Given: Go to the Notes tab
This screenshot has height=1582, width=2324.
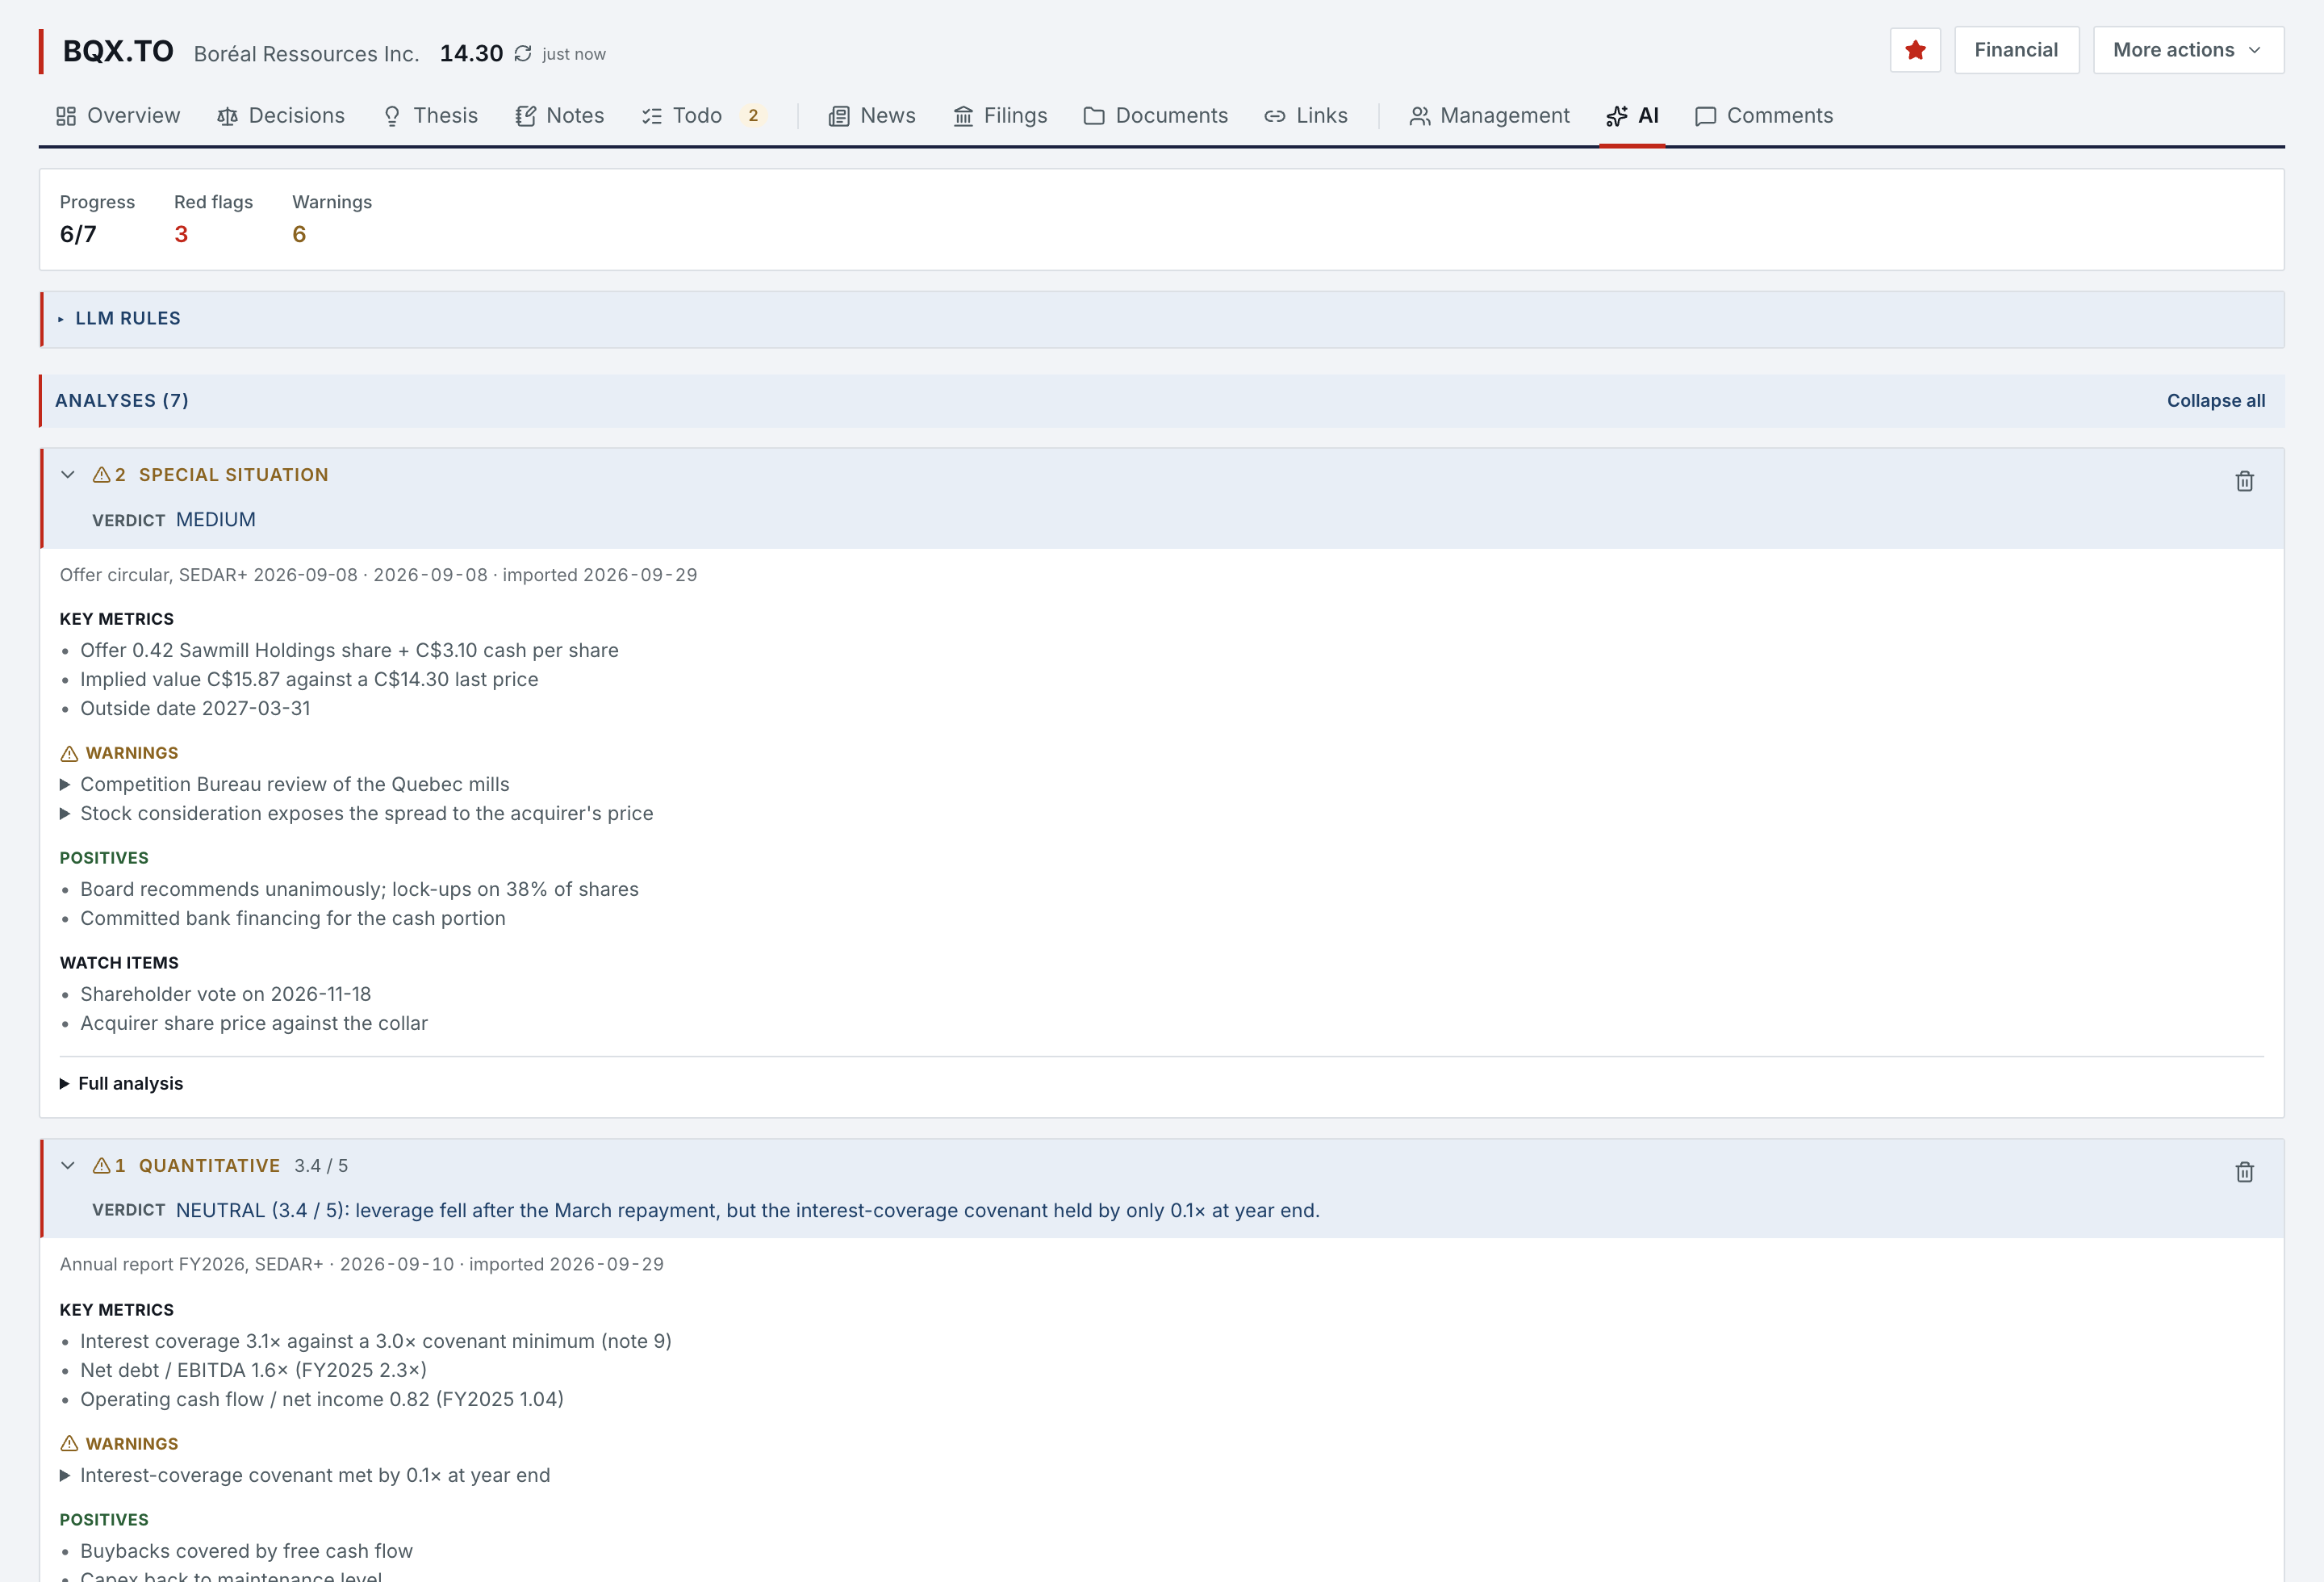Looking at the screenshot, I should (560, 115).
